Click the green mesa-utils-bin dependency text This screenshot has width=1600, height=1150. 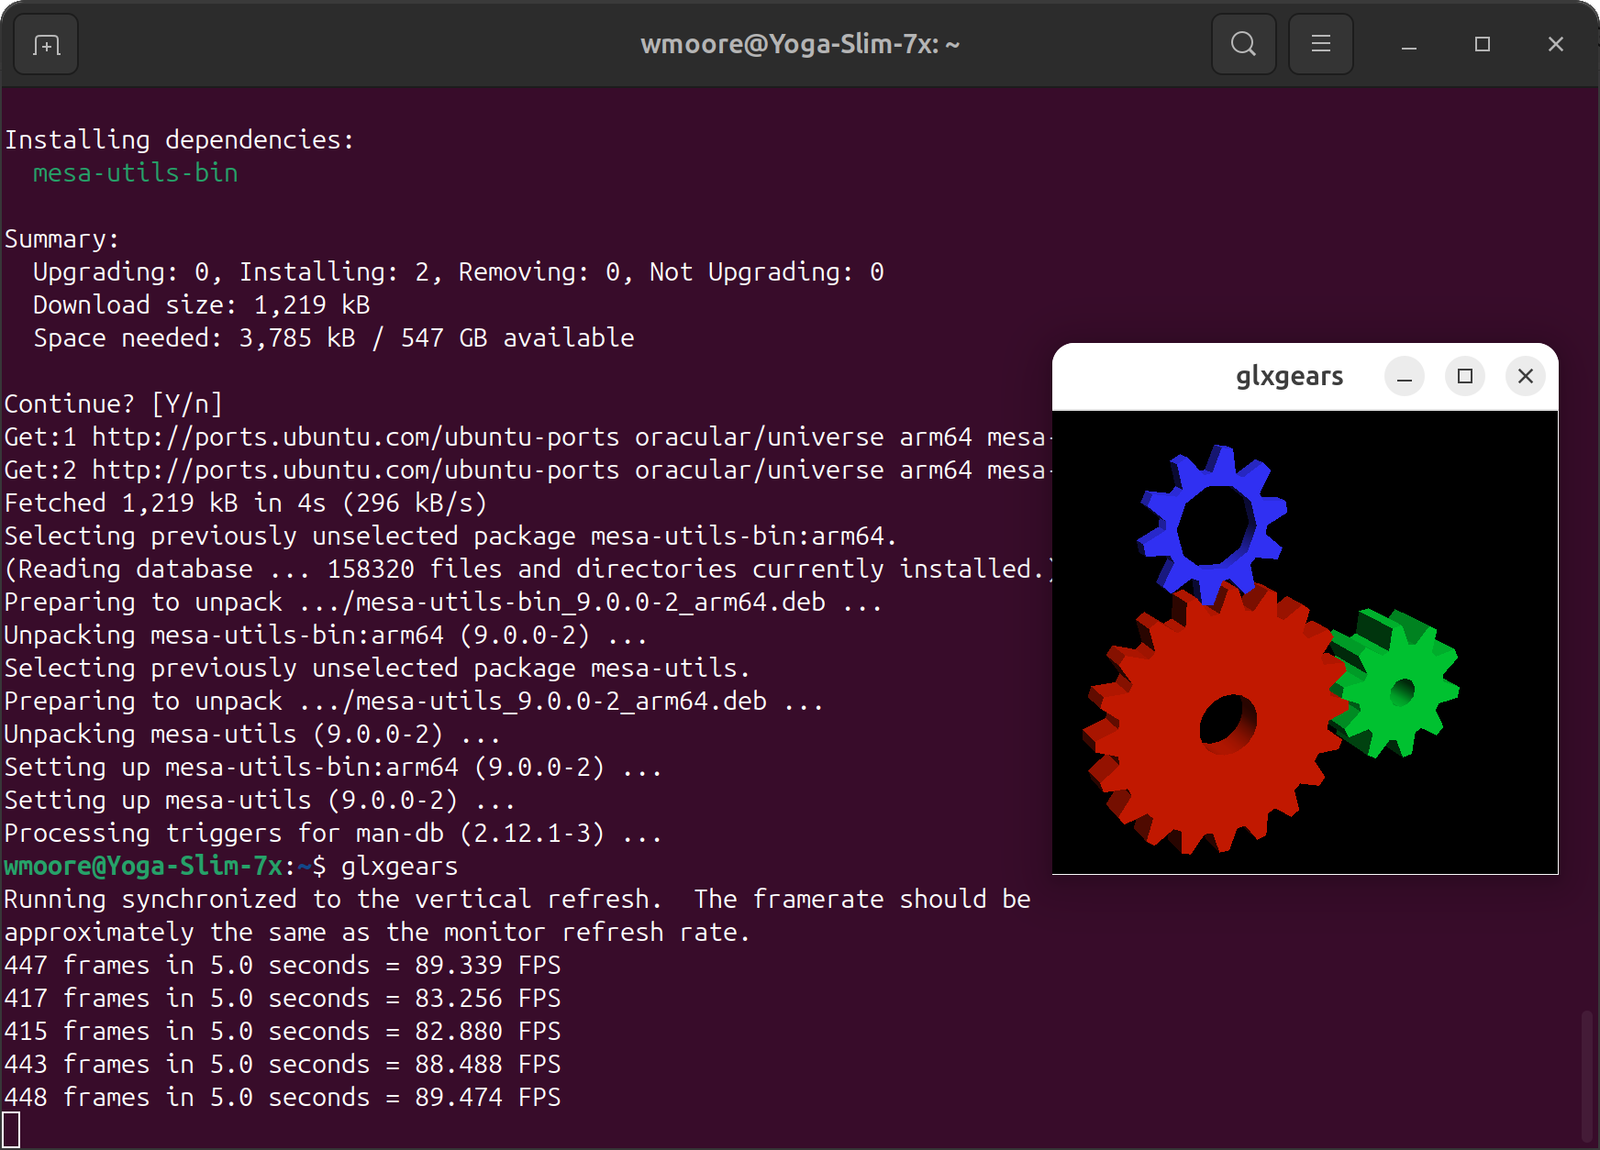pos(135,173)
